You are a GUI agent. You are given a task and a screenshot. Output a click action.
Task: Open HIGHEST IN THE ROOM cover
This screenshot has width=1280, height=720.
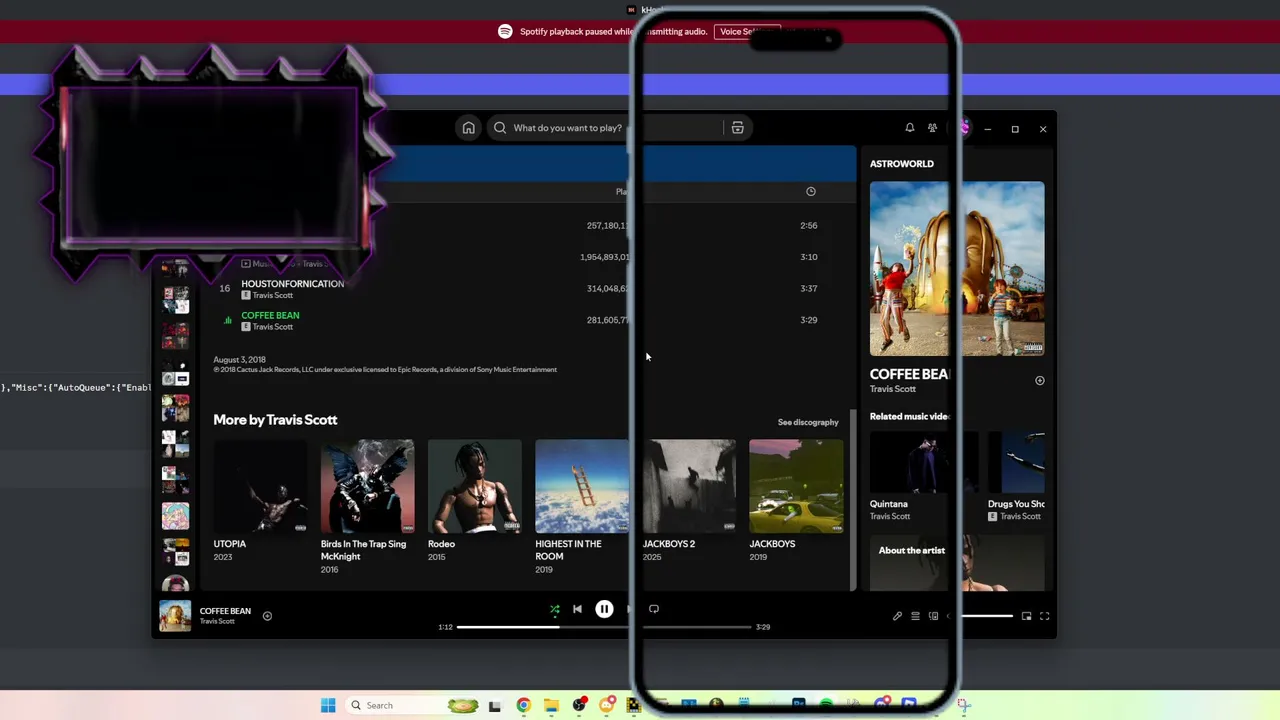(582, 486)
